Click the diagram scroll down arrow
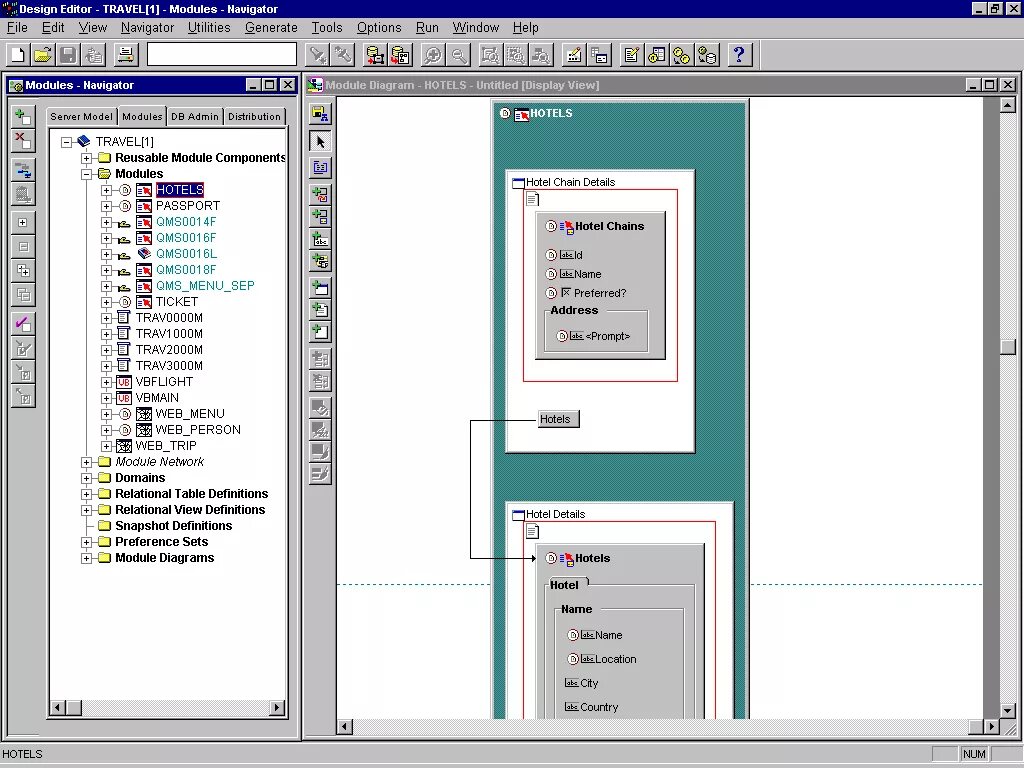This screenshot has width=1024, height=768. coord(1008,711)
